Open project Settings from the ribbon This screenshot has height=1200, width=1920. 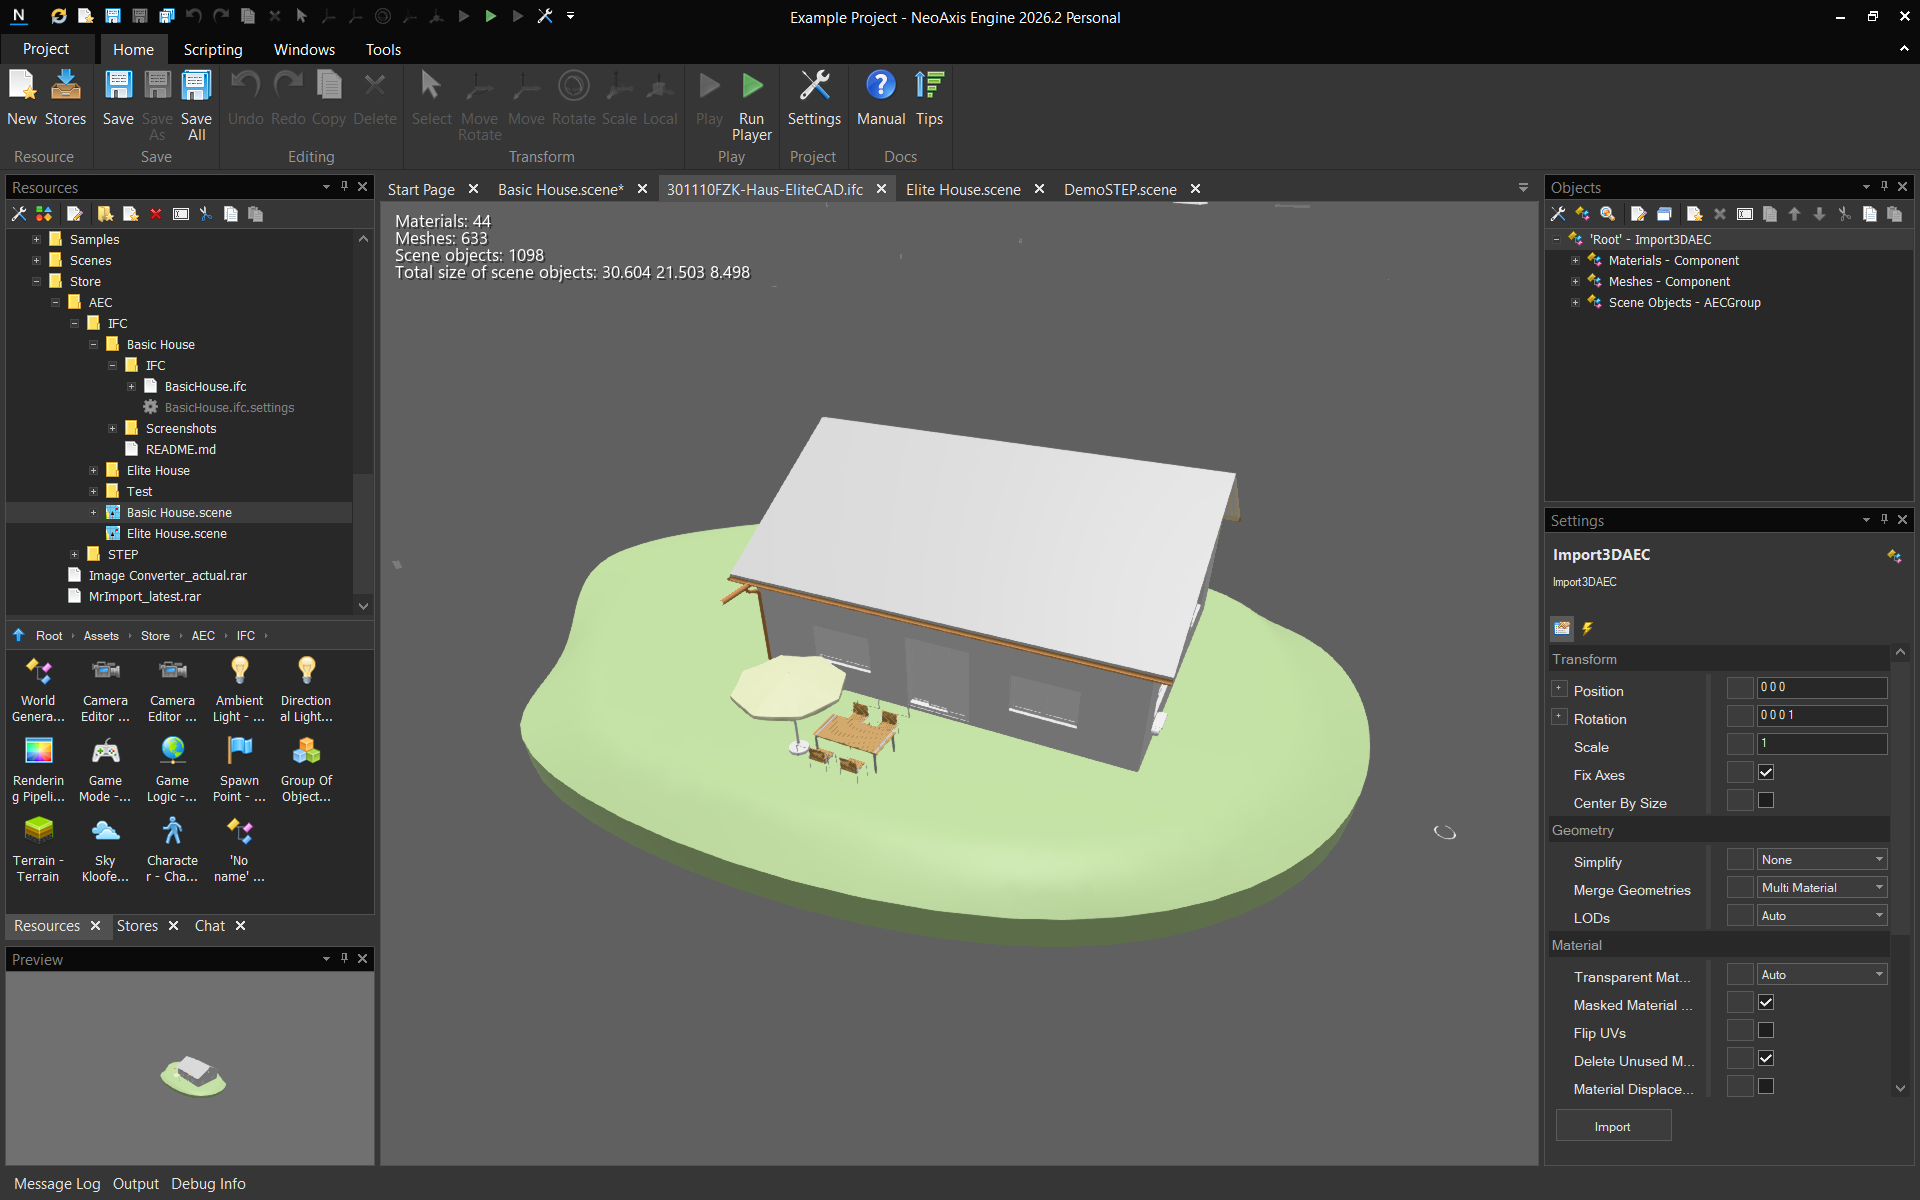[x=814, y=86]
